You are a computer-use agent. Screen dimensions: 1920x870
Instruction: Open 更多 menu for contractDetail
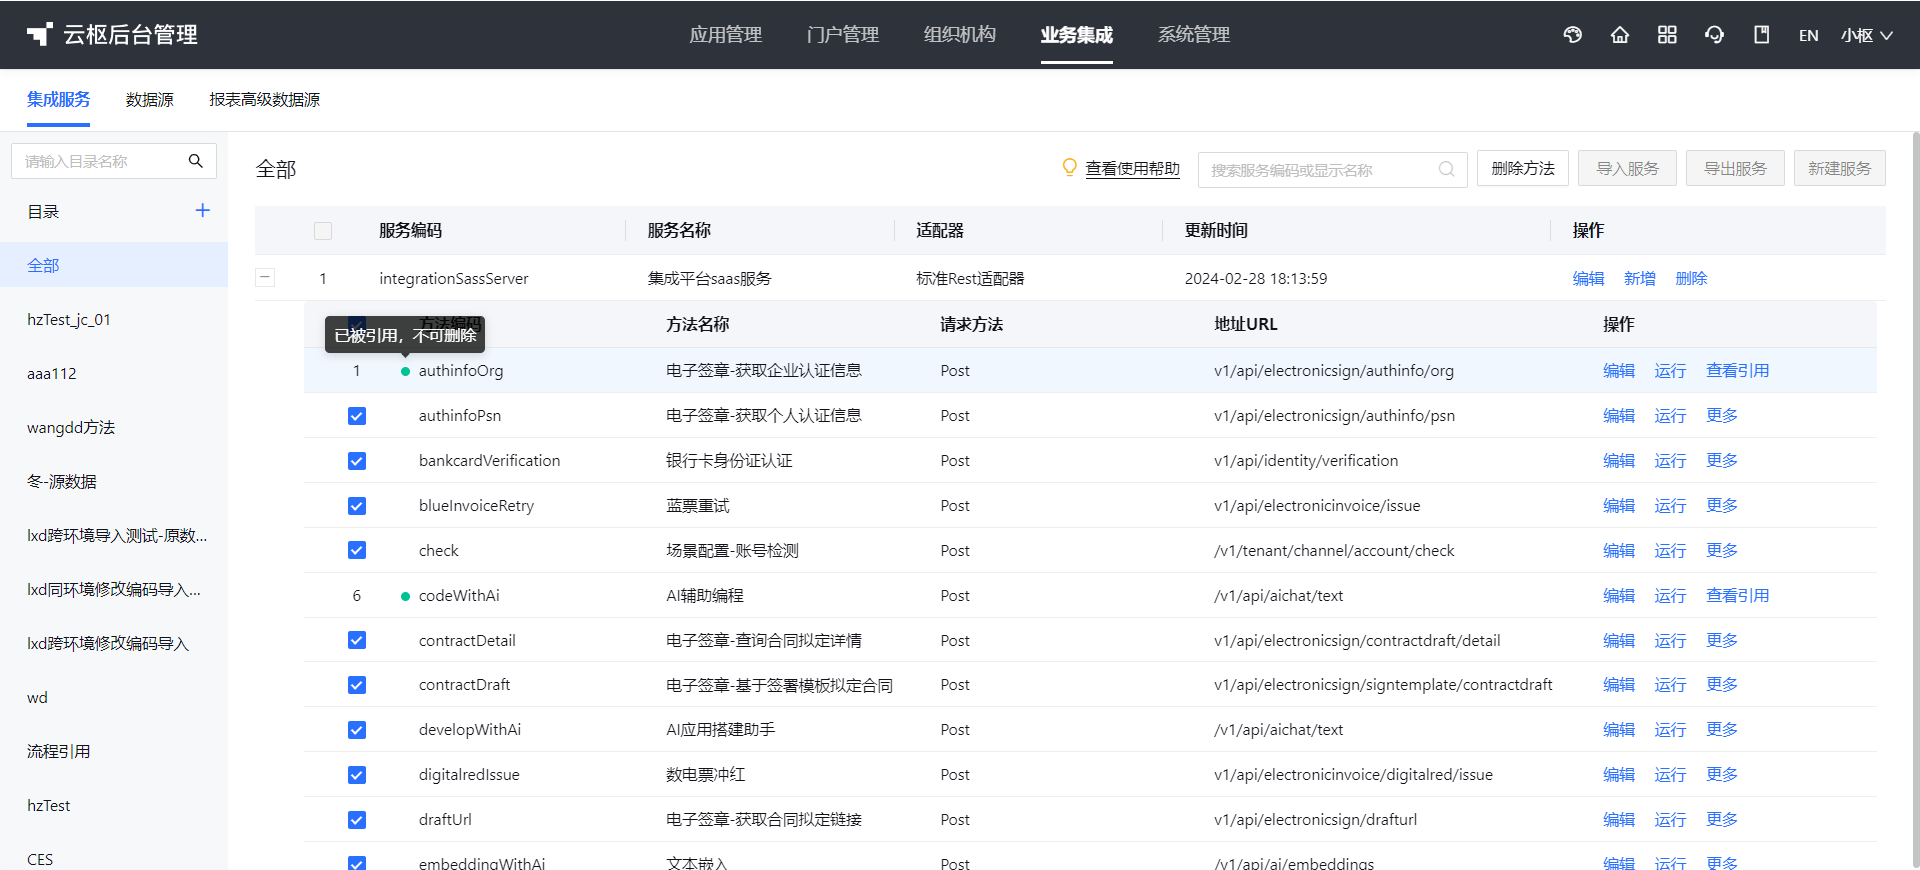pyautogui.click(x=1722, y=641)
